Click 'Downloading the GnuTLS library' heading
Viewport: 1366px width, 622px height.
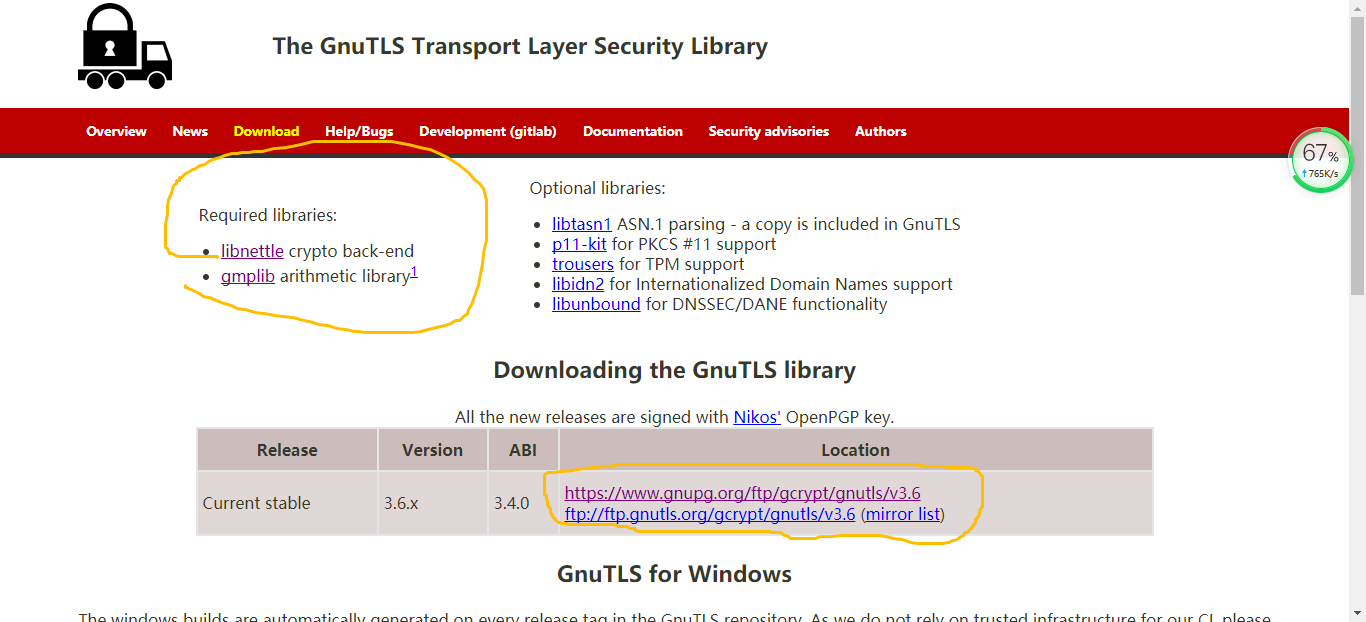tap(675, 370)
